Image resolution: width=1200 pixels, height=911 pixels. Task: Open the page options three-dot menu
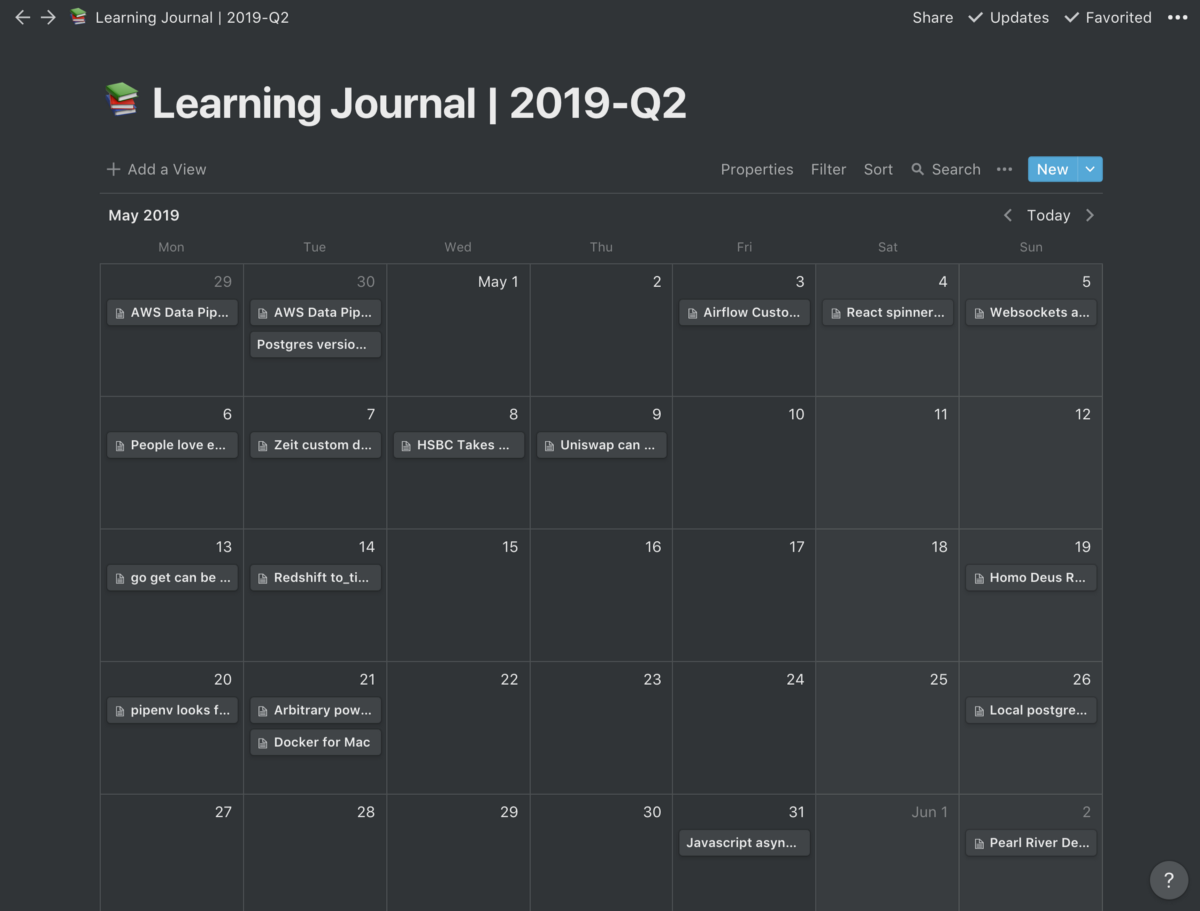point(1177,18)
